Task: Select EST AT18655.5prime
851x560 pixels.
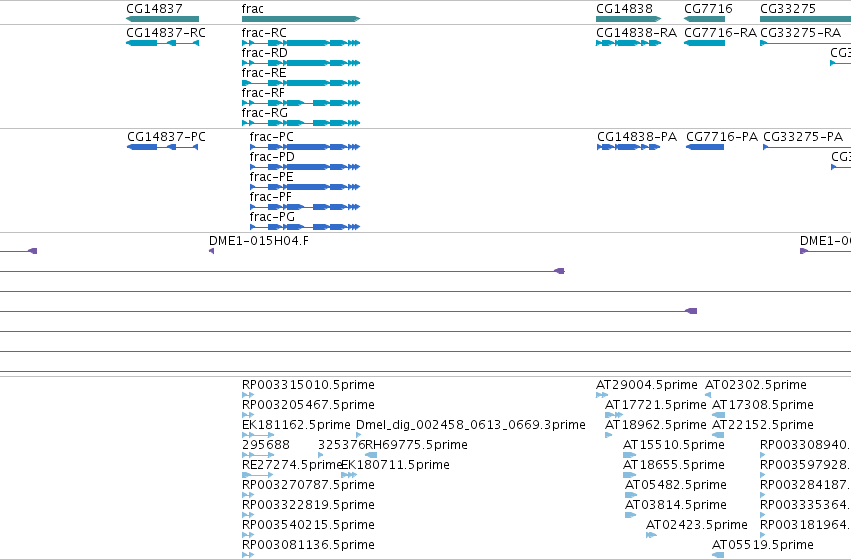Action: (x=630, y=475)
